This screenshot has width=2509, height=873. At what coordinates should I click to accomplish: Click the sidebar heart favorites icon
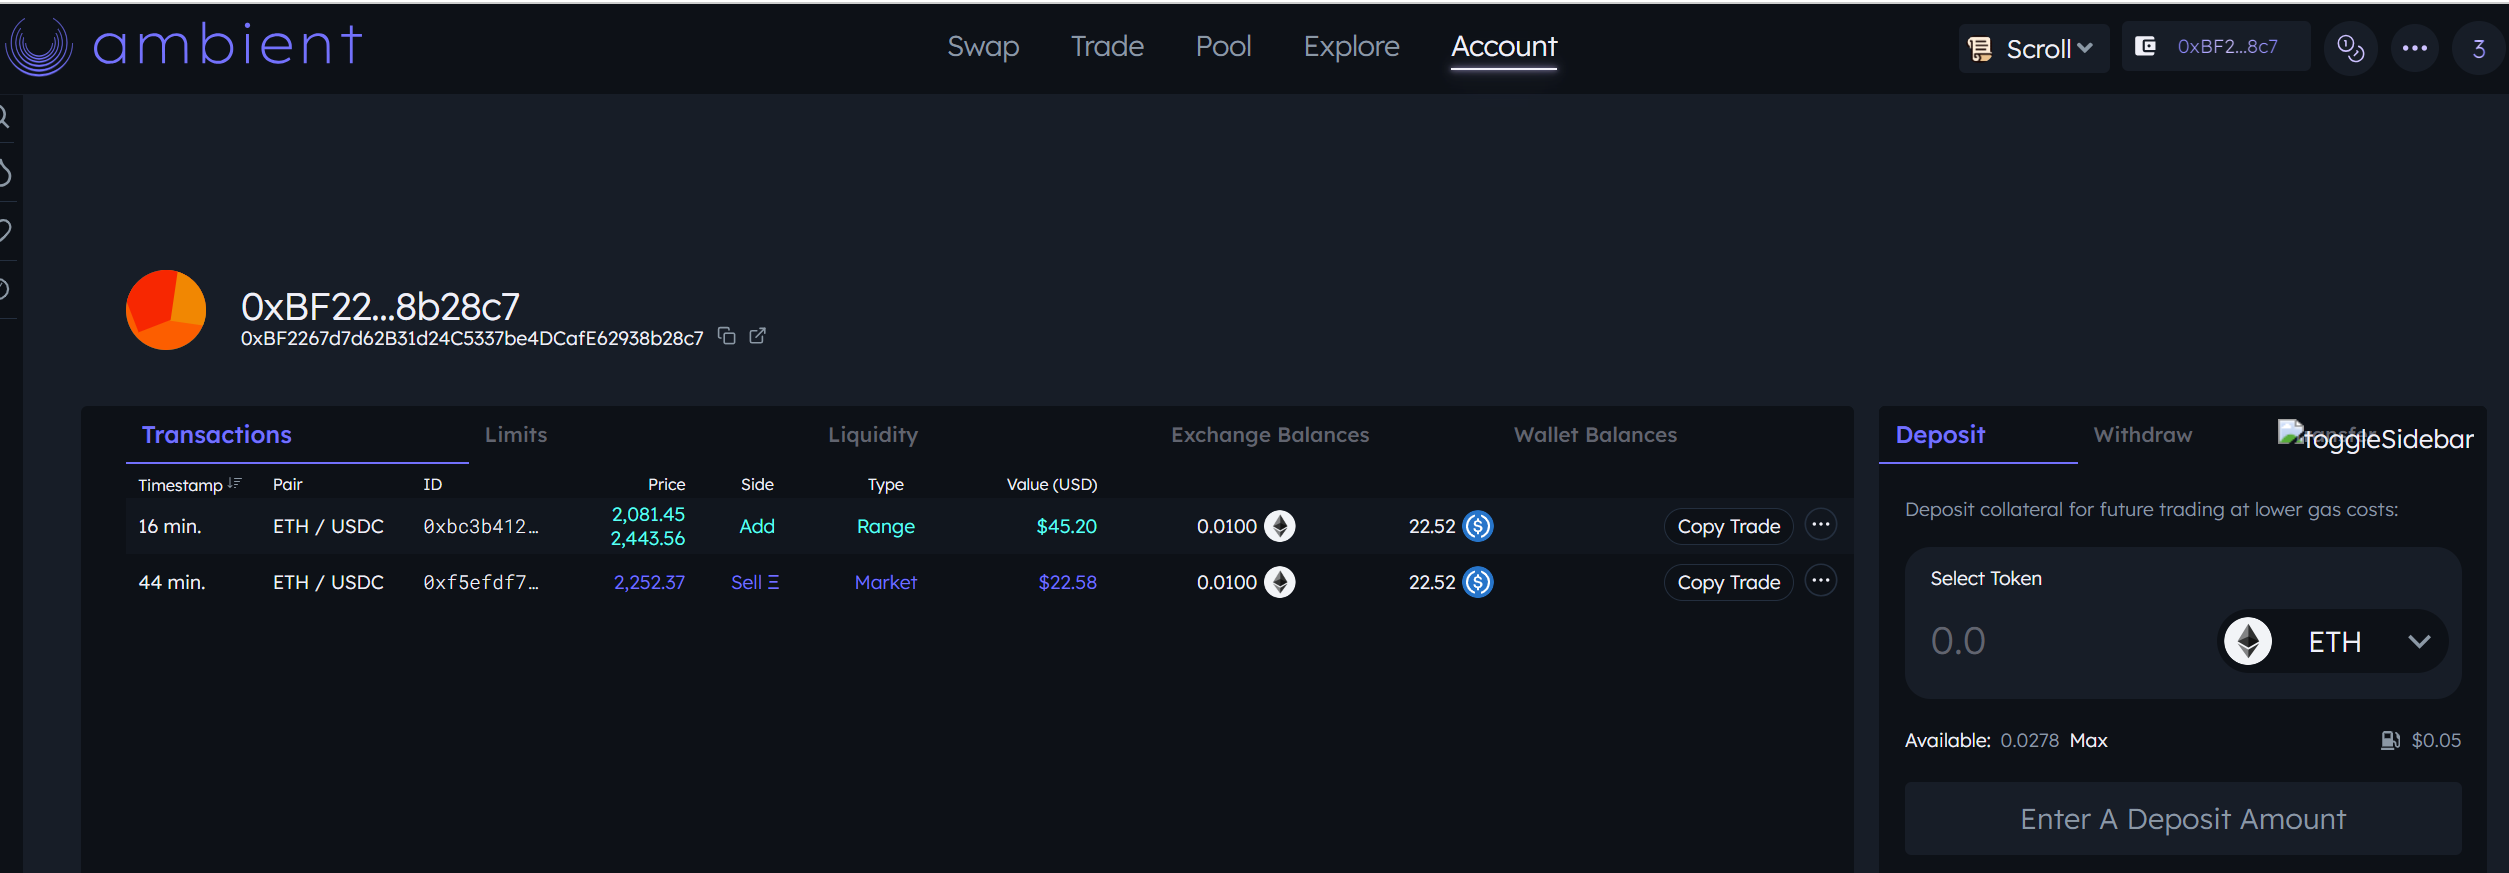4,231
